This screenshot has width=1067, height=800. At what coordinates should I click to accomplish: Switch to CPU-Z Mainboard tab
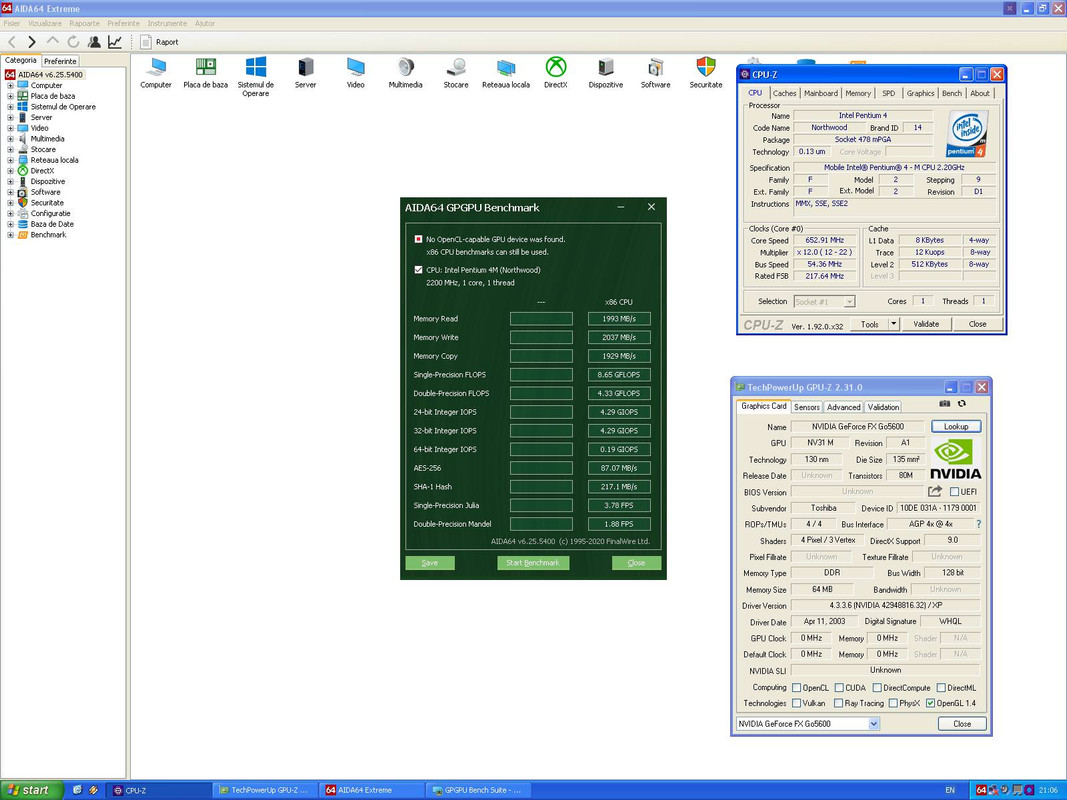pos(821,93)
